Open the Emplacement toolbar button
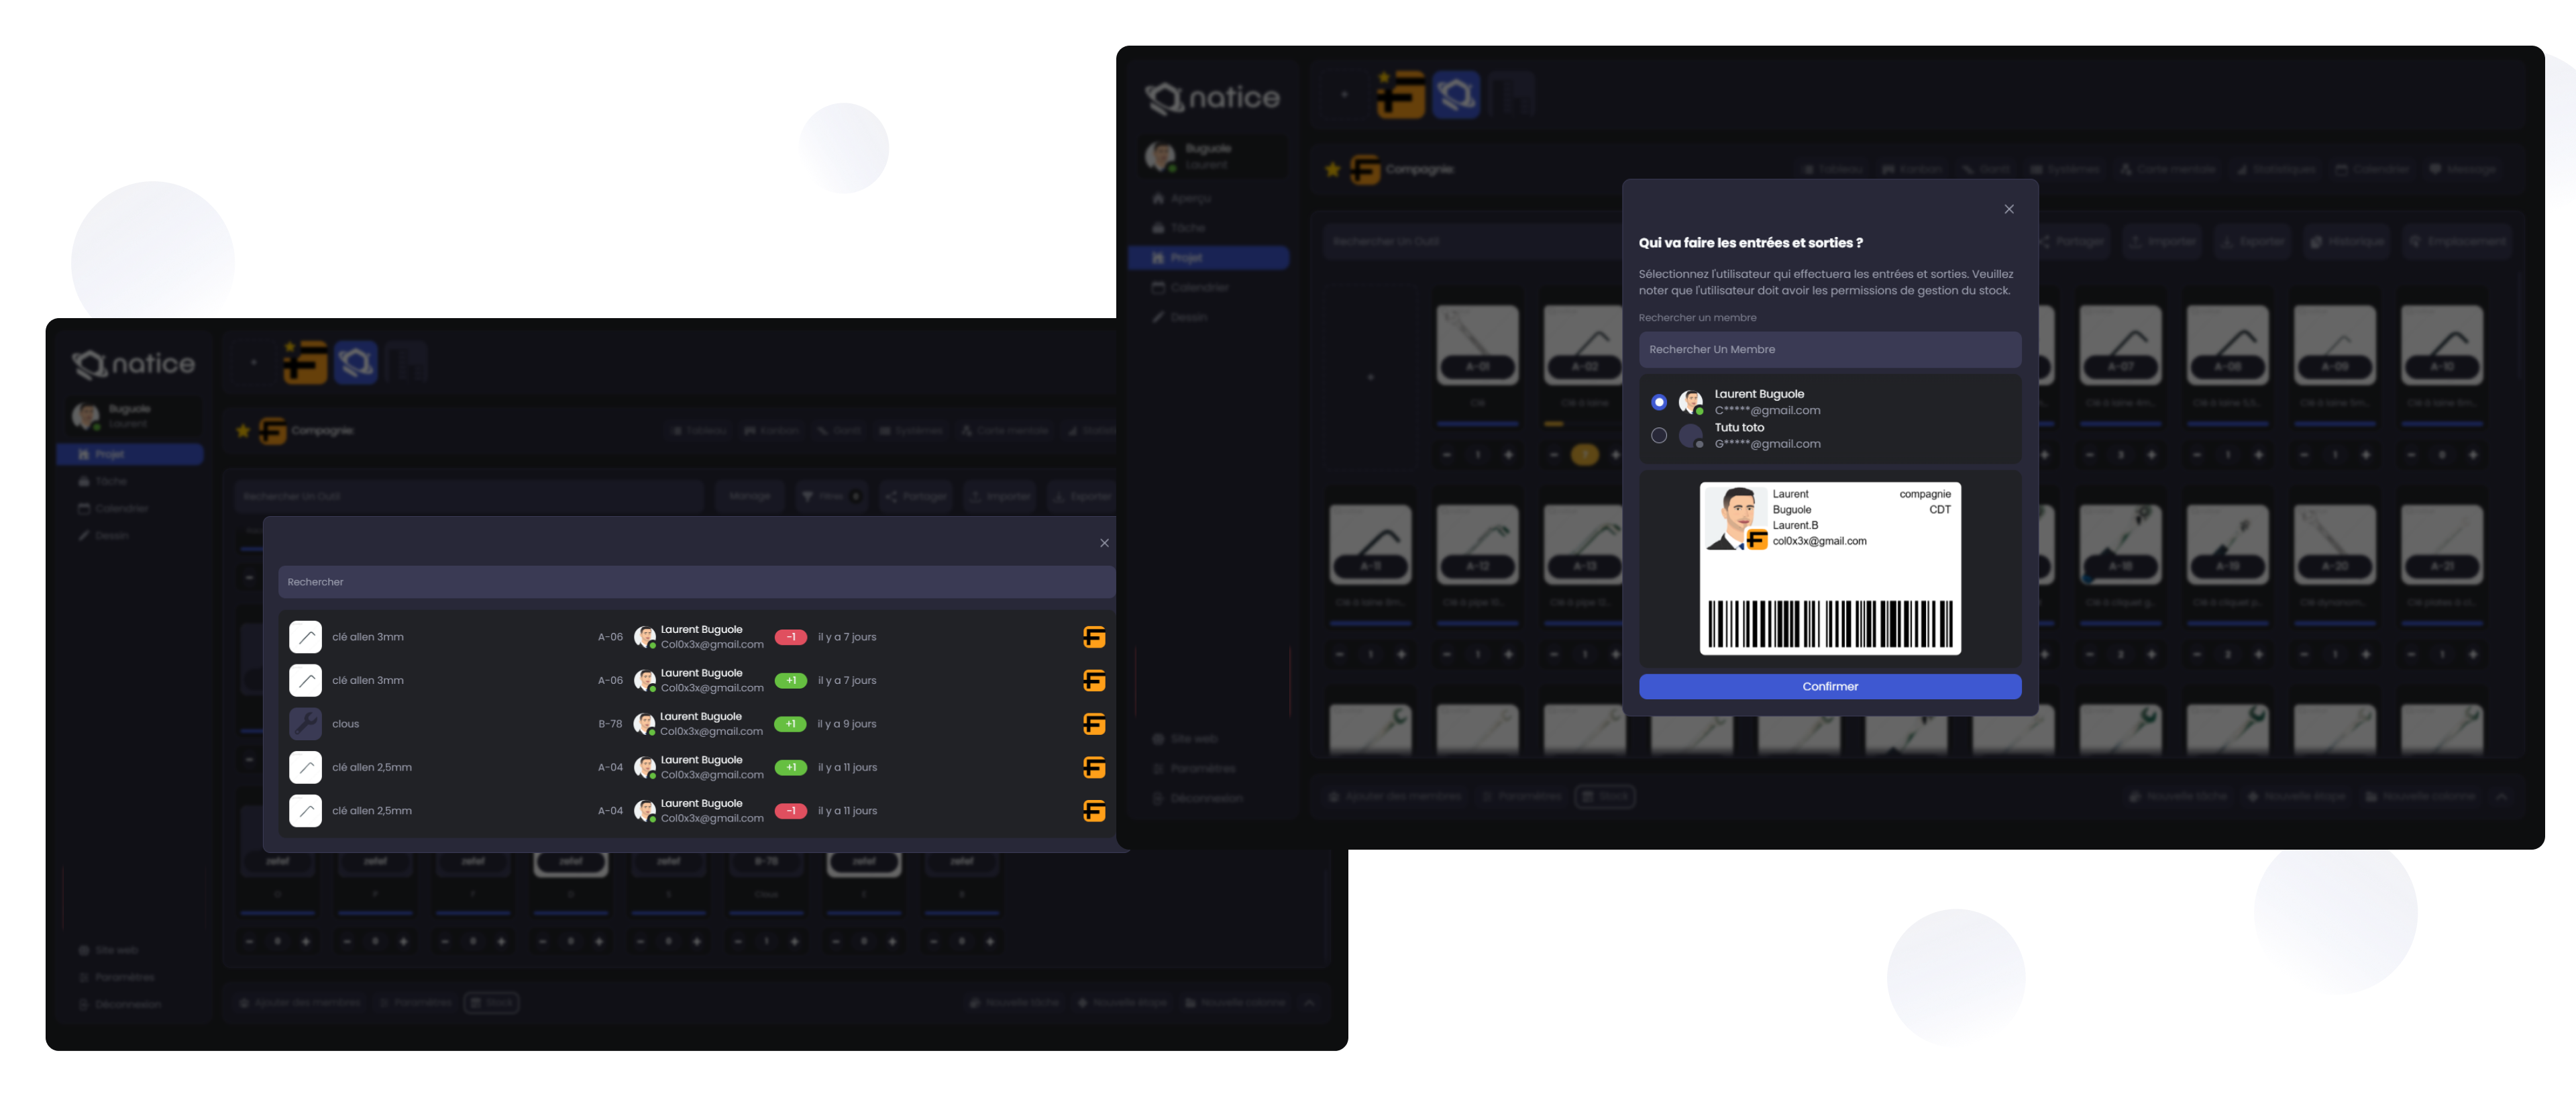 pos(2459,242)
